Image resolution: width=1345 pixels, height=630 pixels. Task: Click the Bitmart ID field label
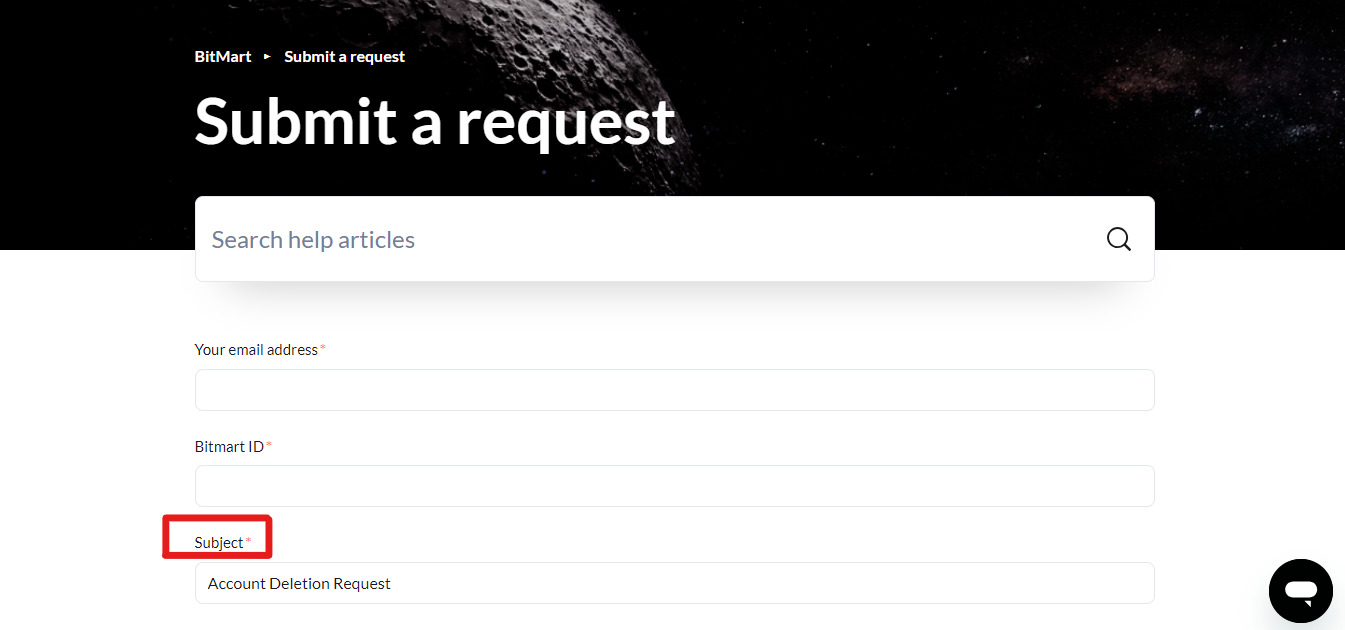pyautogui.click(x=229, y=446)
